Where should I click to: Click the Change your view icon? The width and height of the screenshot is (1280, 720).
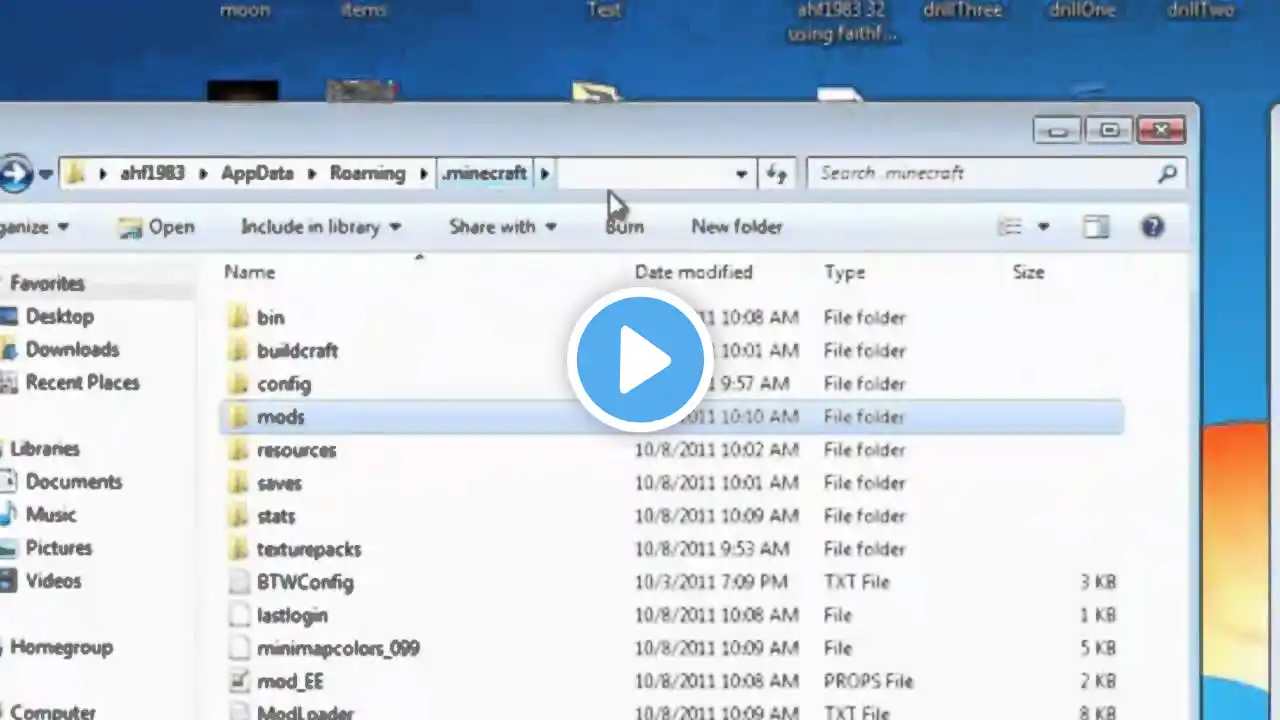[1011, 227]
